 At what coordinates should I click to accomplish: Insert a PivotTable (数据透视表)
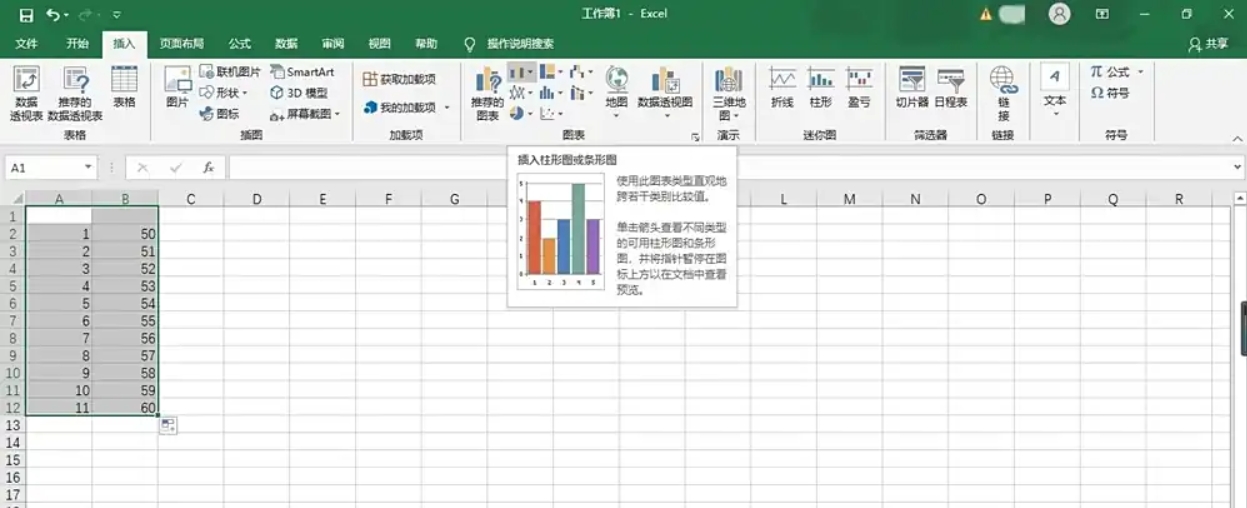[x=26, y=94]
